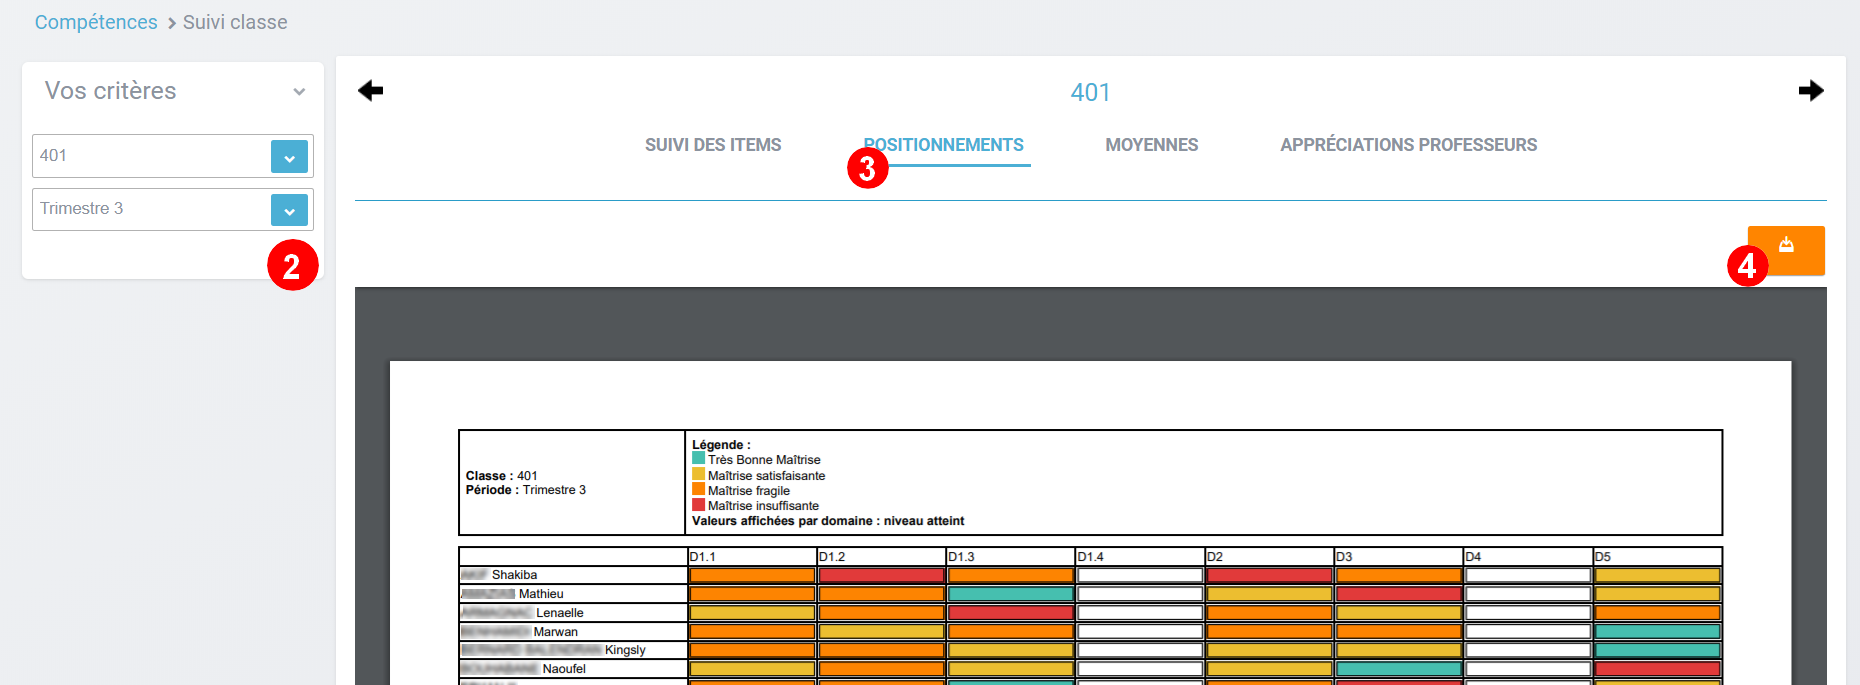The height and width of the screenshot is (685, 1860).
Task: Click the red Maîtrise insuffisante legend swatch
Action: pyautogui.click(x=698, y=505)
